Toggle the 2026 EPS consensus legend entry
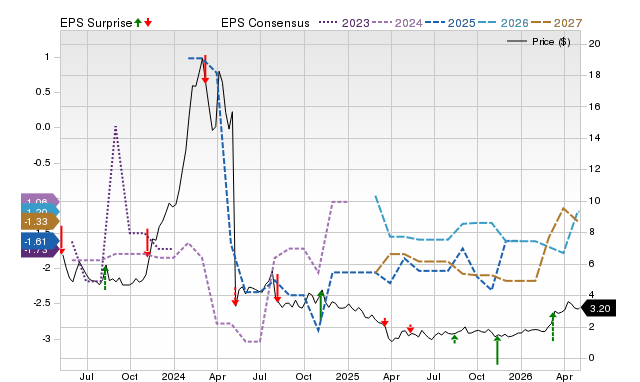 pos(503,23)
